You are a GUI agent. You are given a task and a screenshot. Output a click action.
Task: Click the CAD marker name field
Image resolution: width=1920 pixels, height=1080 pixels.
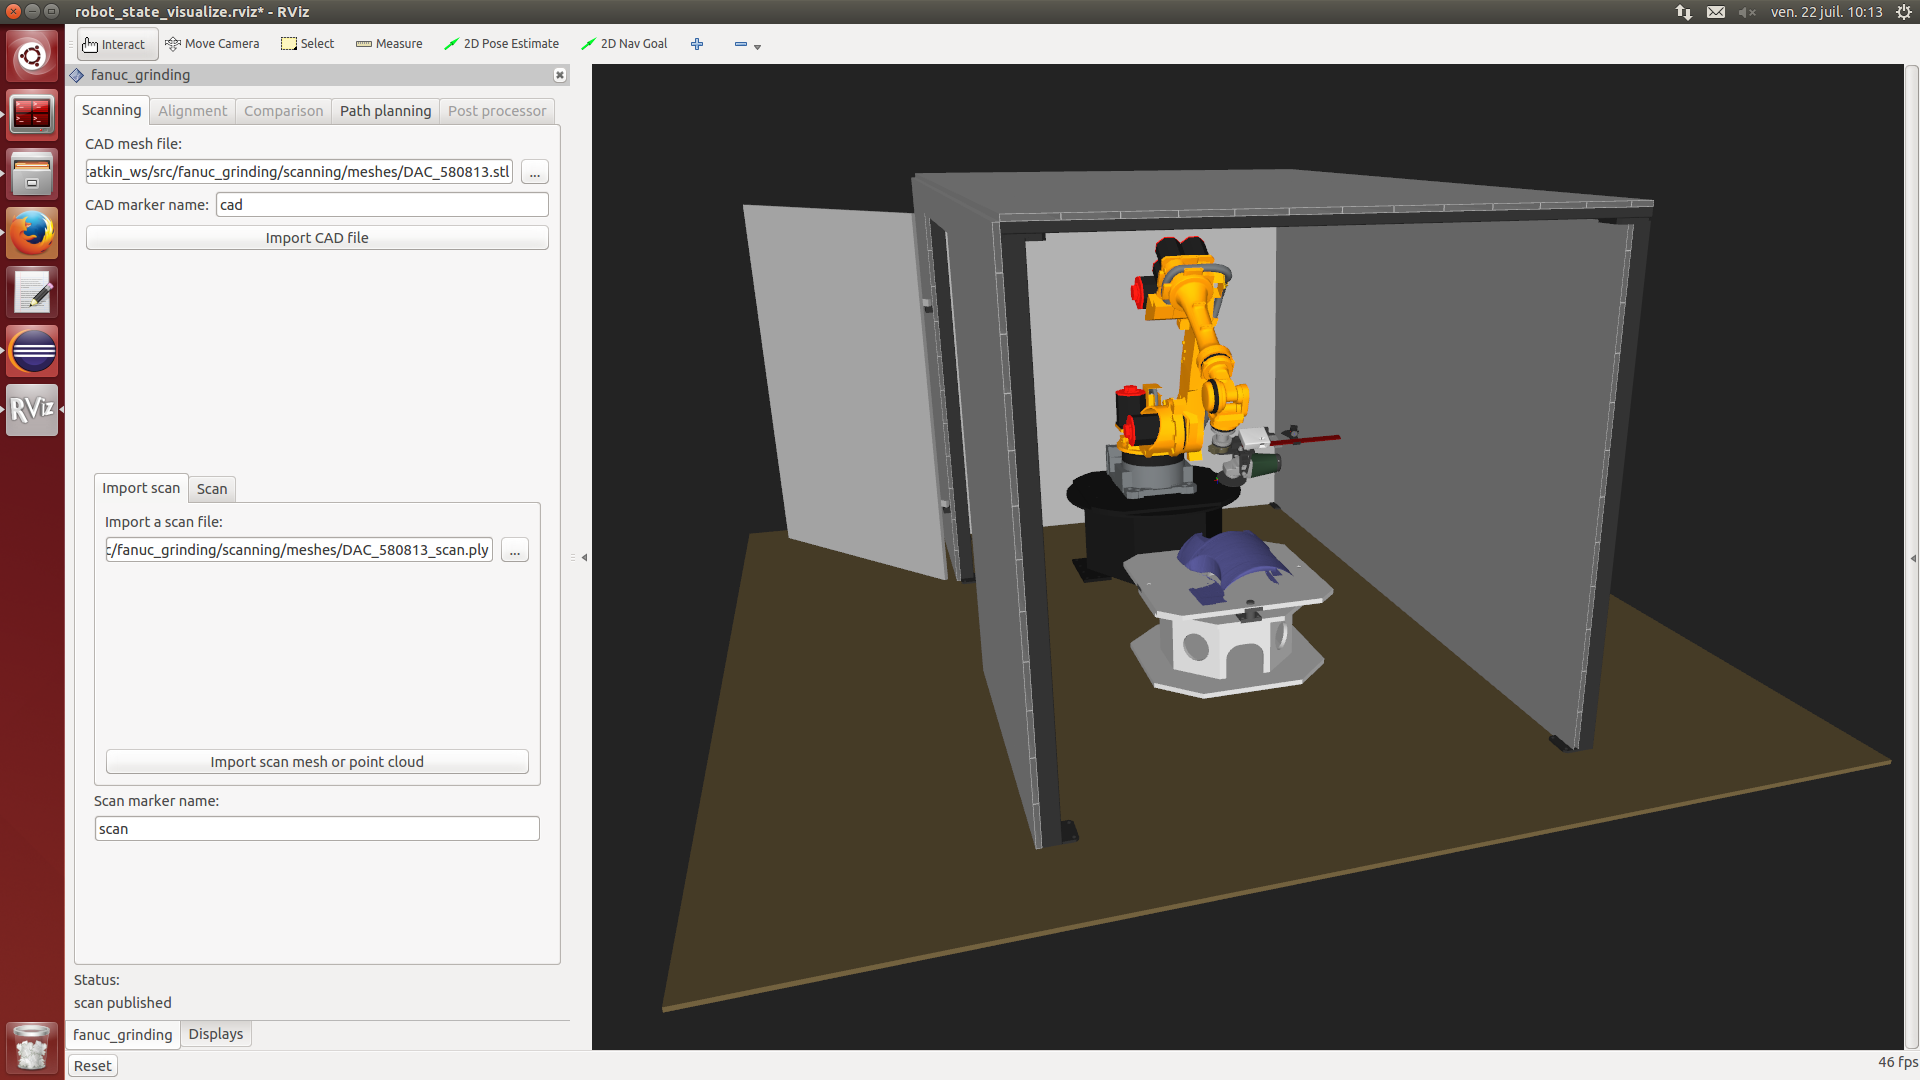point(382,205)
